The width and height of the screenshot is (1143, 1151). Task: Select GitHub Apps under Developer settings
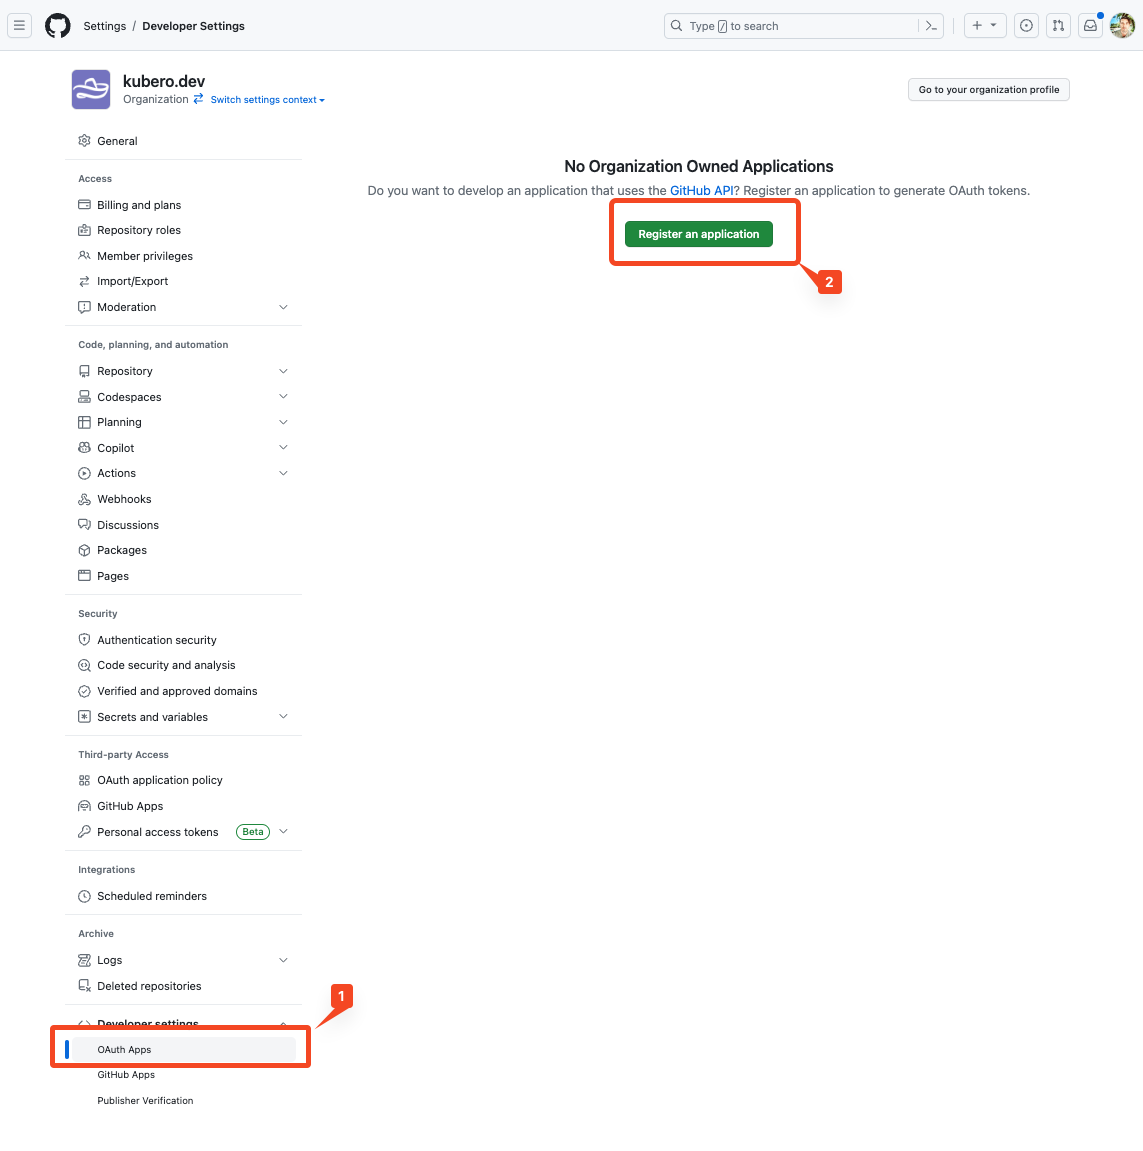[126, 1075]
